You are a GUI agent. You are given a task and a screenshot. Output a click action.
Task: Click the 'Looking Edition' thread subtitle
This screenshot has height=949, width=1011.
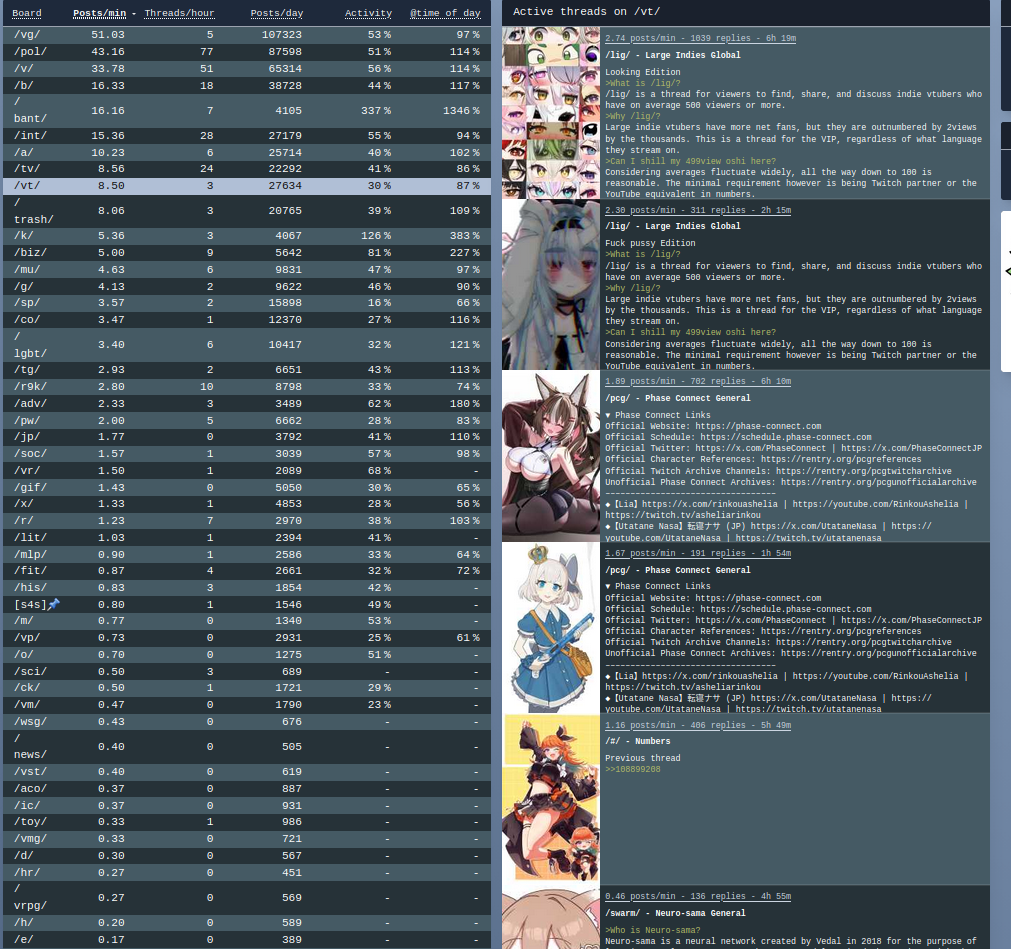pyautogui.click(x=642, y=72)
